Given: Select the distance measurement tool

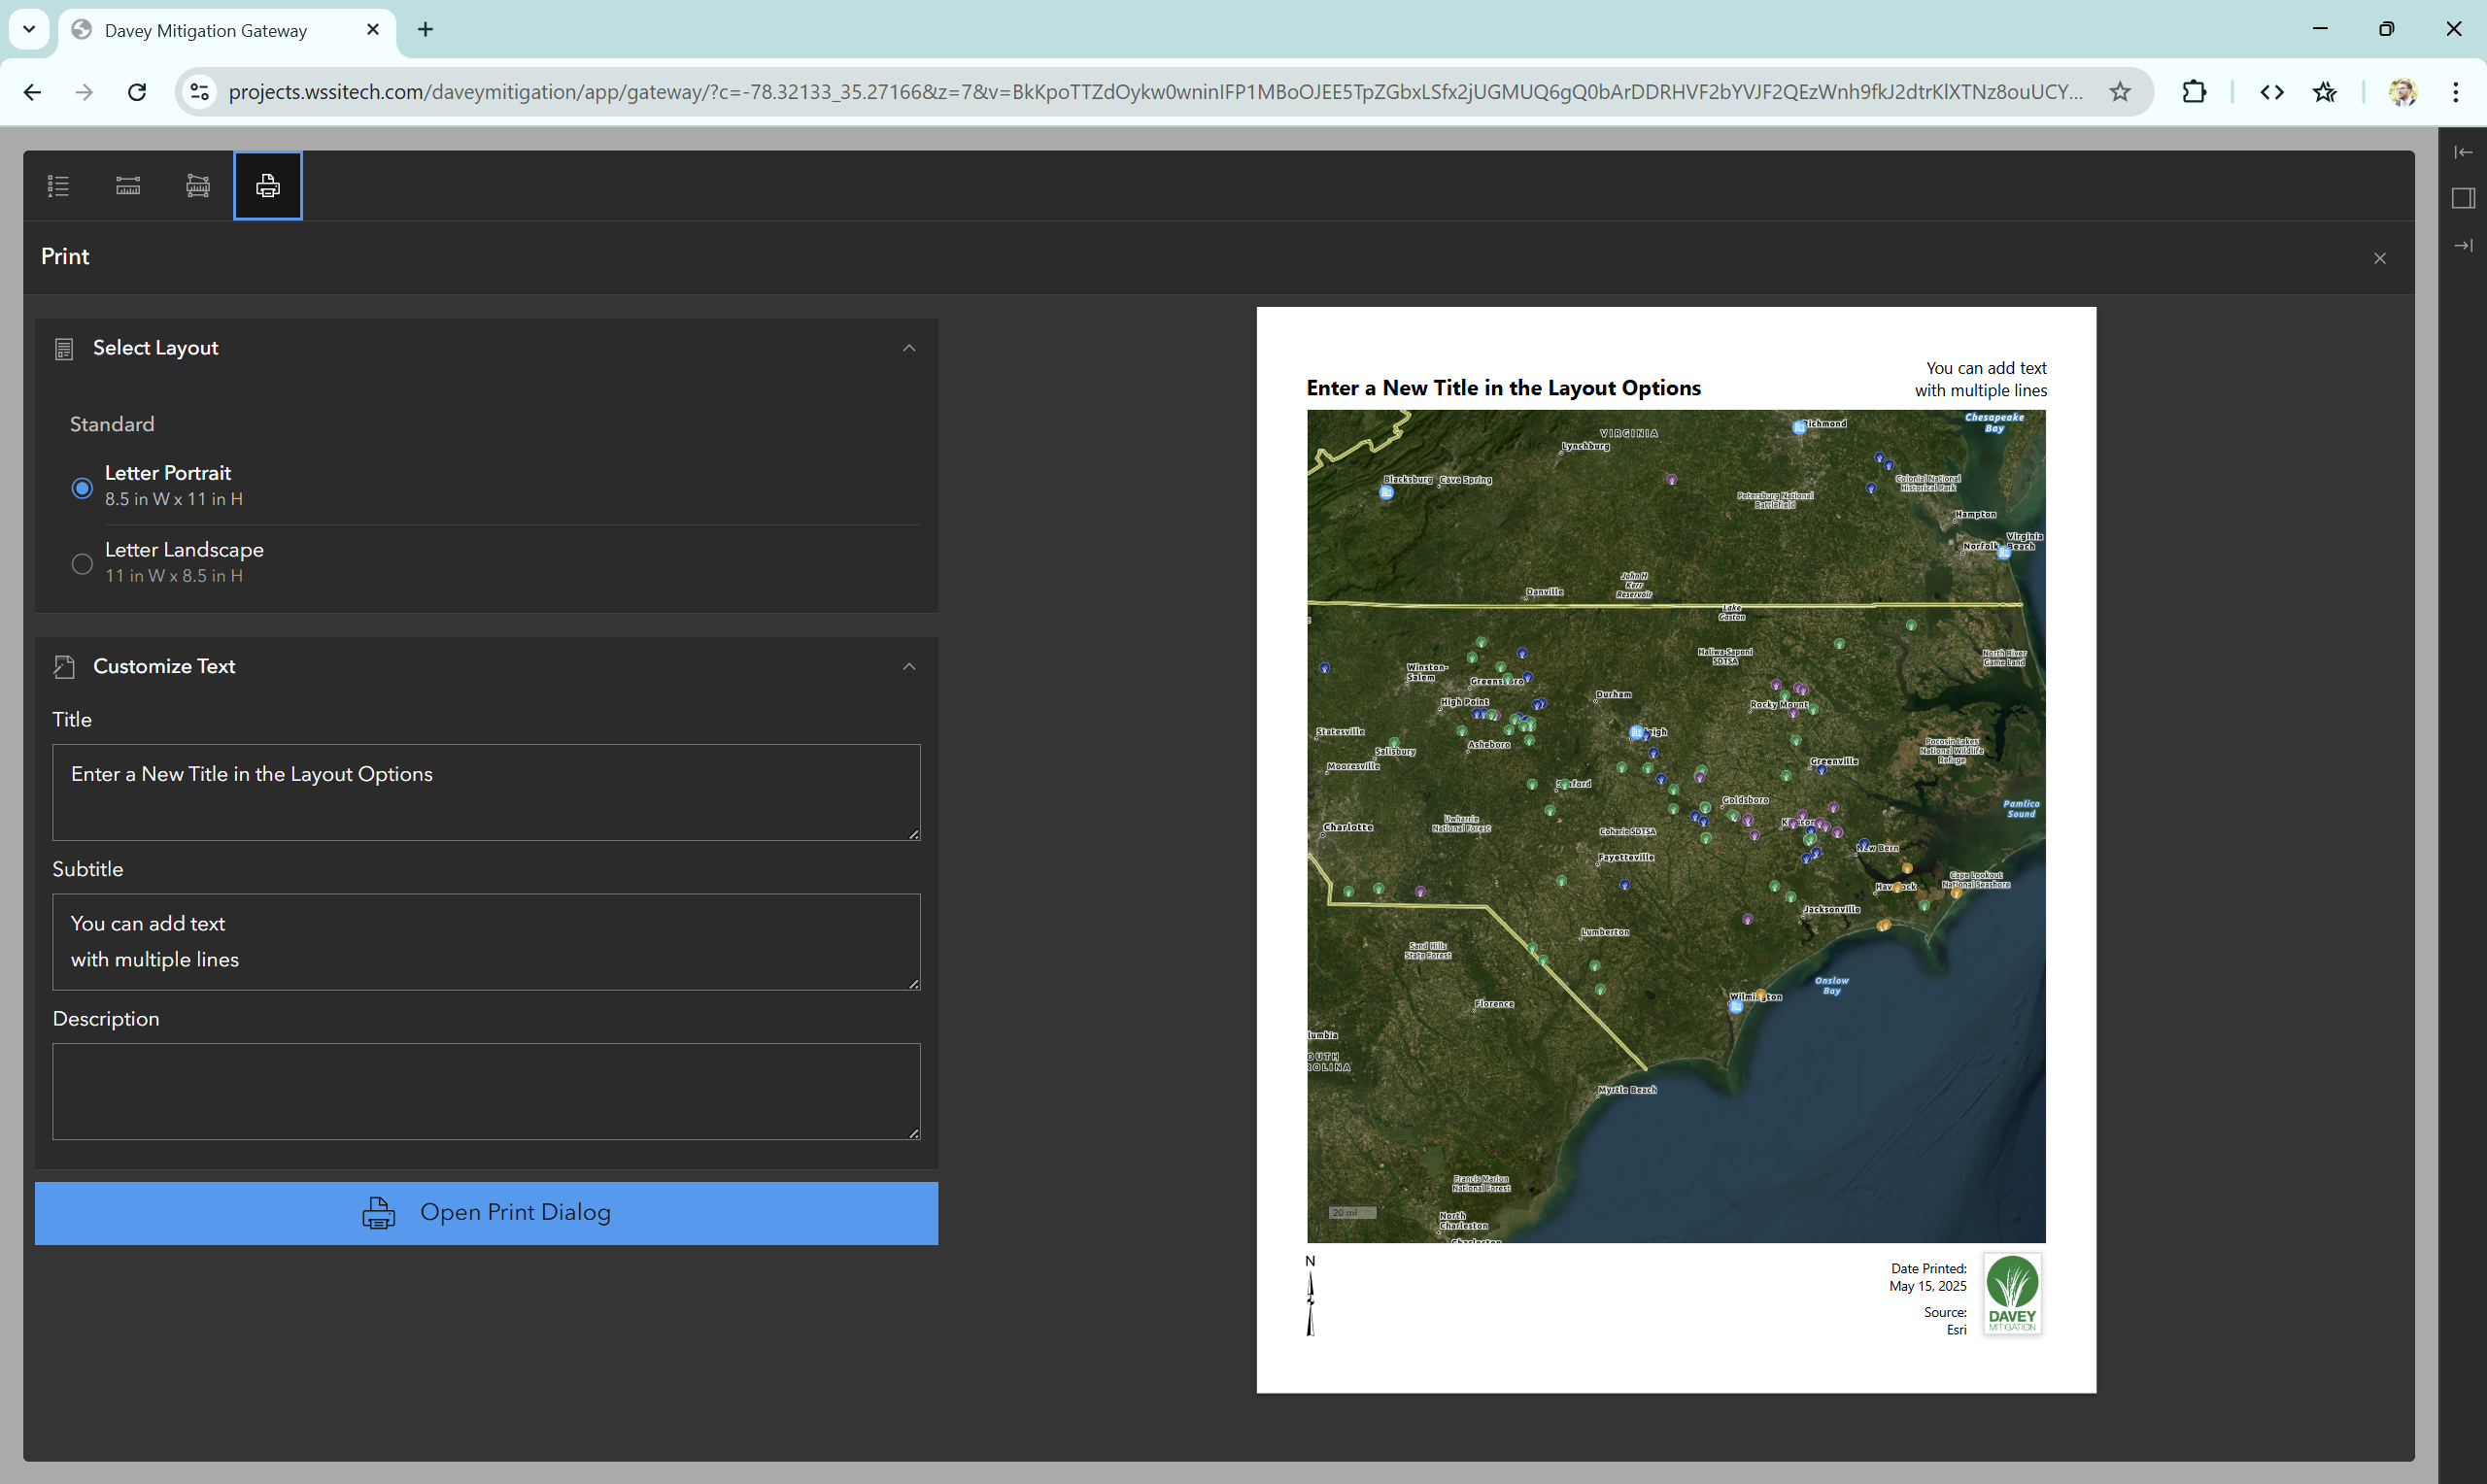Looking at the screenshot, I should click(128, 186).
